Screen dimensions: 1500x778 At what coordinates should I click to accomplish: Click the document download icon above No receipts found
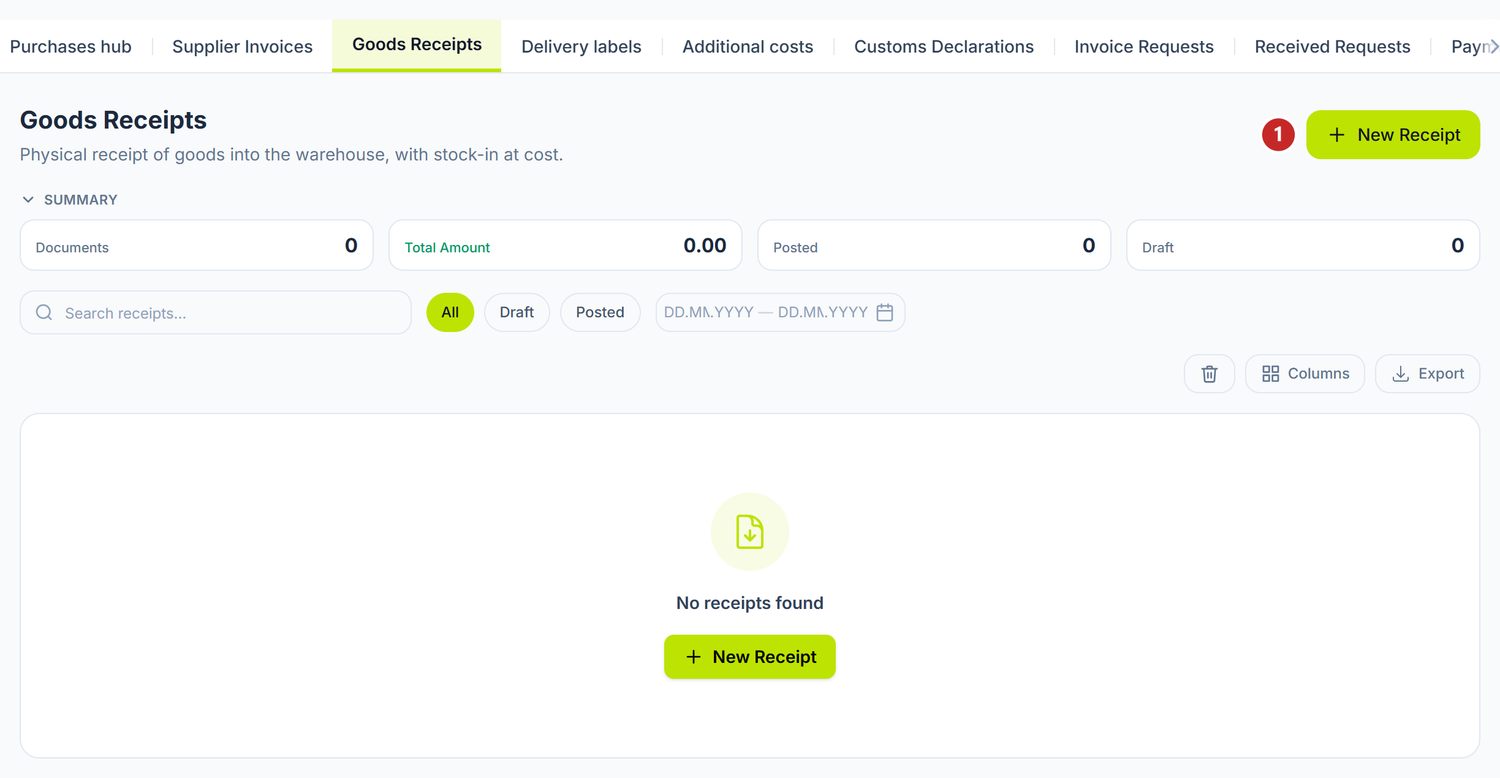(750, 532)
